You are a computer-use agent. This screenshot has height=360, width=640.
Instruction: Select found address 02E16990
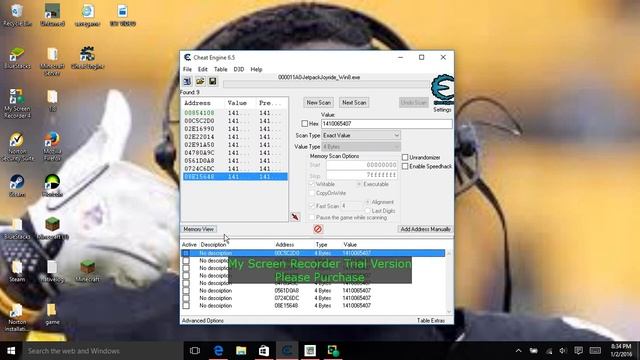click(234, 129)
